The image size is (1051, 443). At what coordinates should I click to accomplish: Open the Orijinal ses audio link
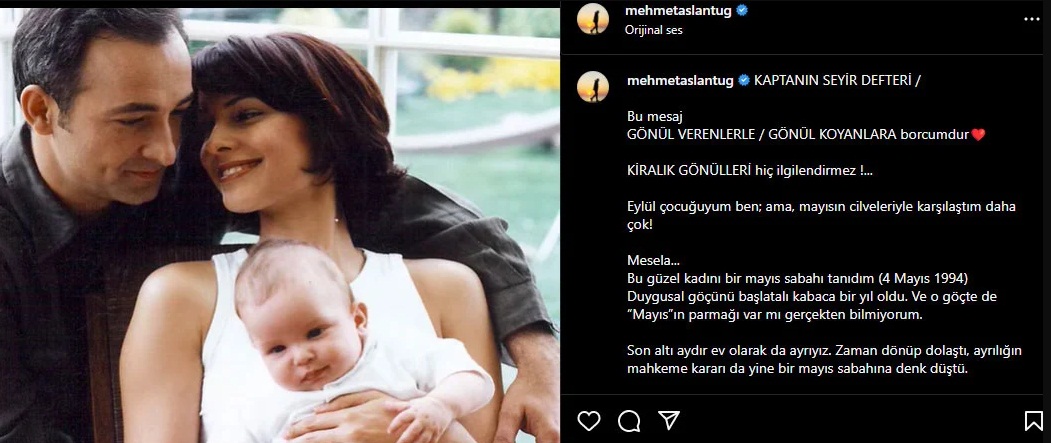(x=654, y=30)
